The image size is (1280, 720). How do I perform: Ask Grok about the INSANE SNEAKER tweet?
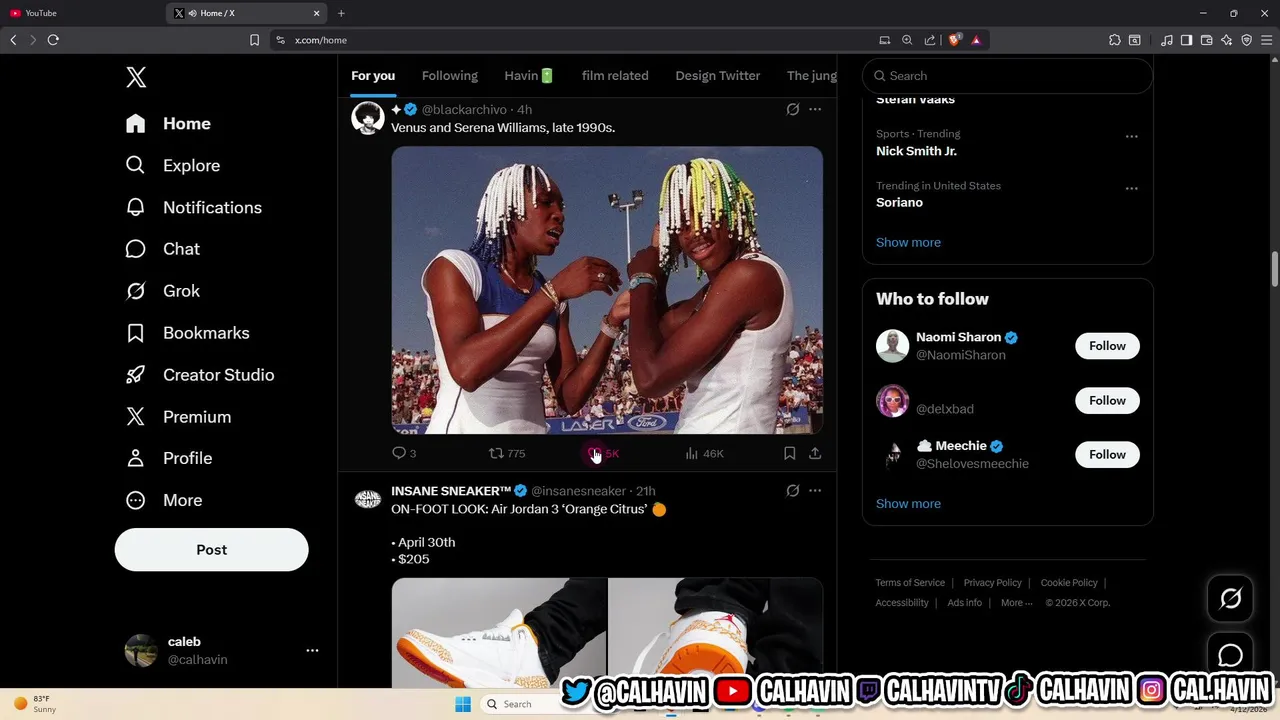coord(793,490)
